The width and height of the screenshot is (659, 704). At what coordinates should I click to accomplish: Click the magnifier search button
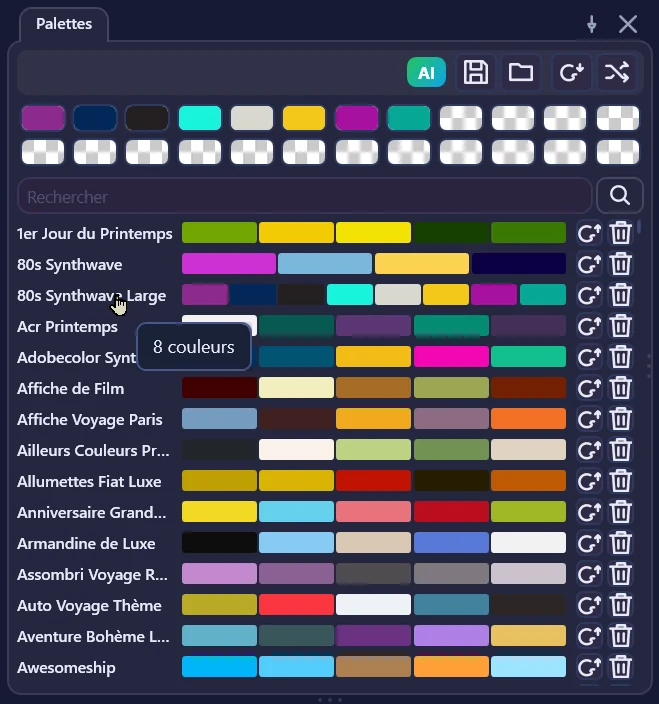point(619,195)
